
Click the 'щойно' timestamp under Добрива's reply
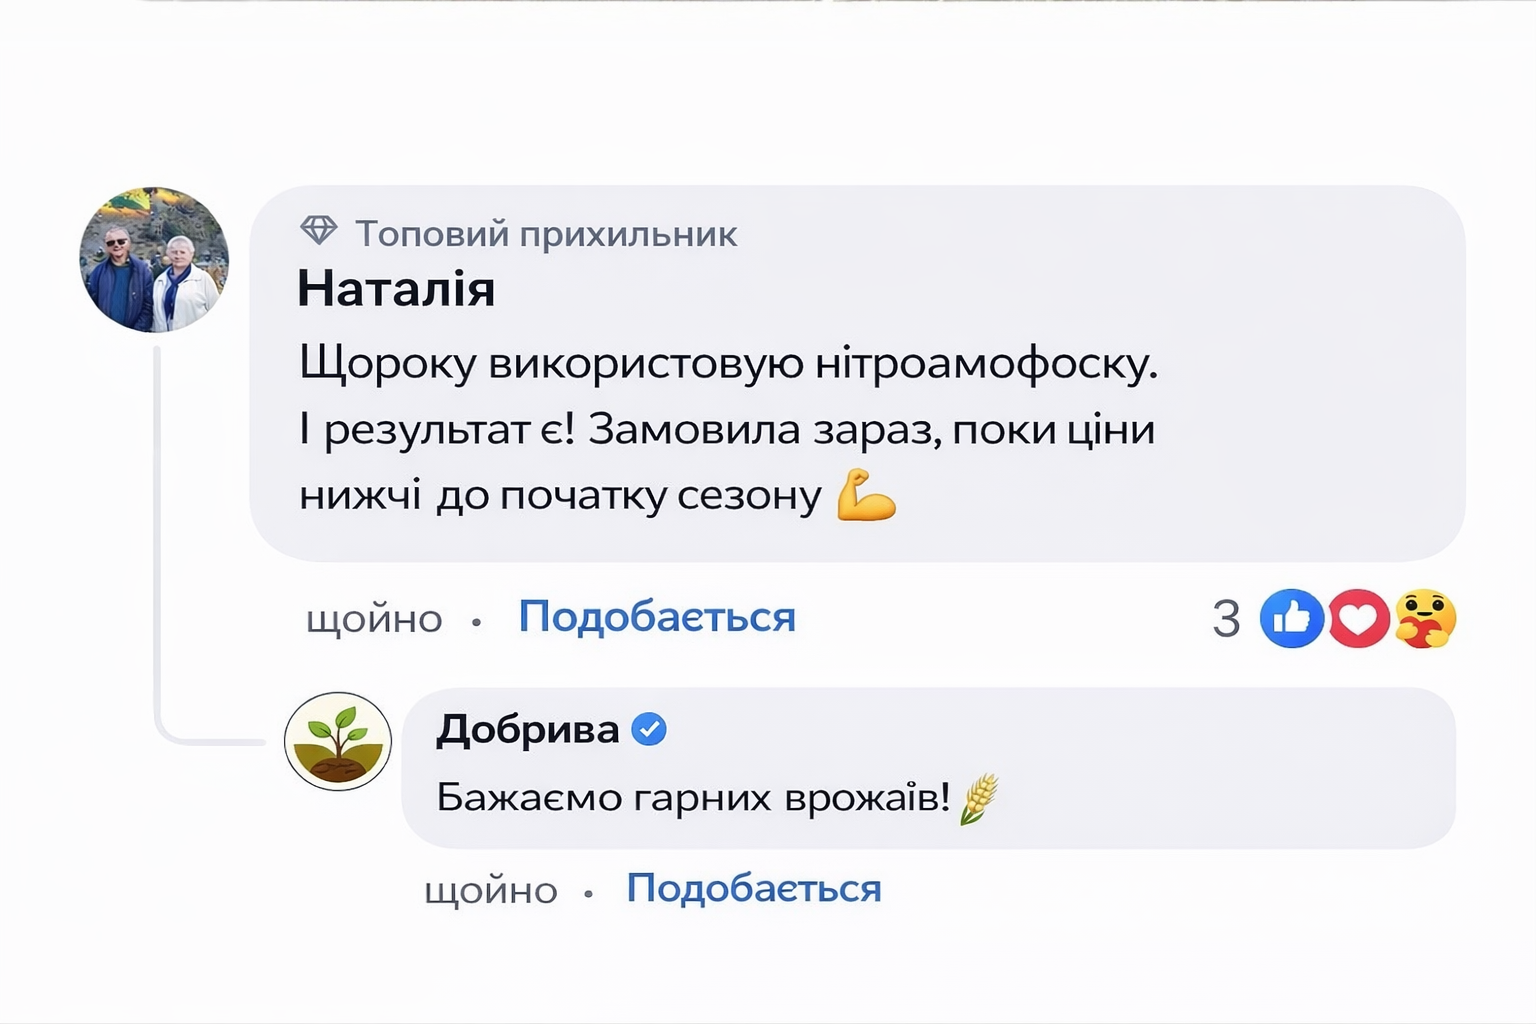[490, 890]
